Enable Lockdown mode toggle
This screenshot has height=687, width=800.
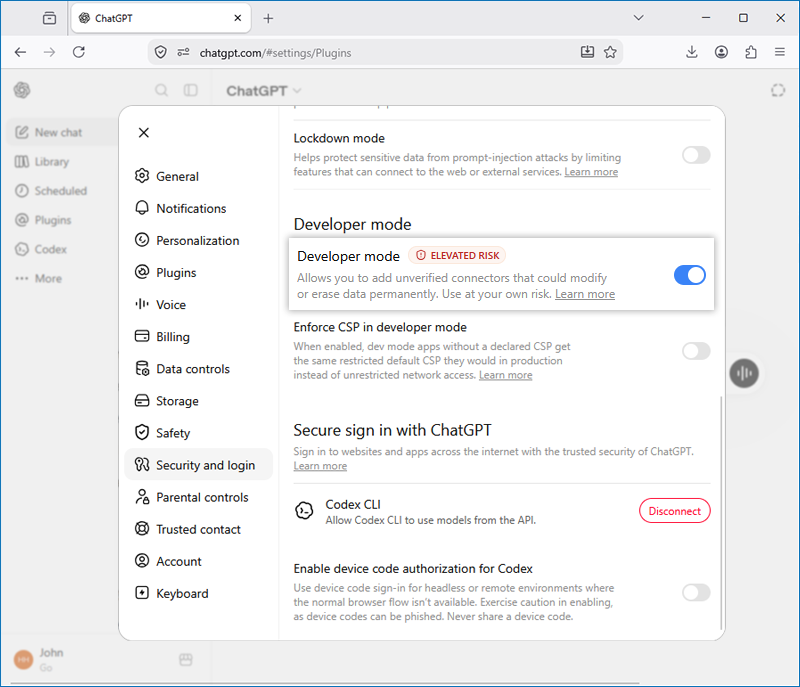696,155
